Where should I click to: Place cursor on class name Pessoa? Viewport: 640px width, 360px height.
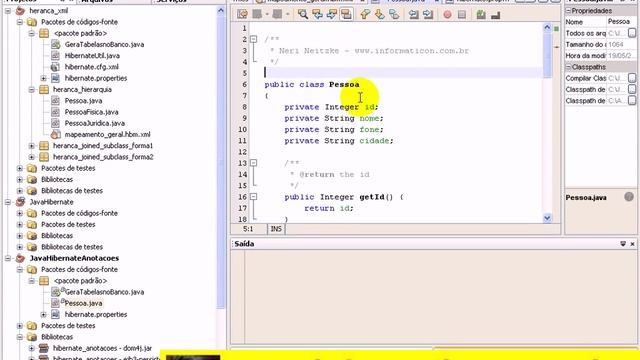pos(344,84)
